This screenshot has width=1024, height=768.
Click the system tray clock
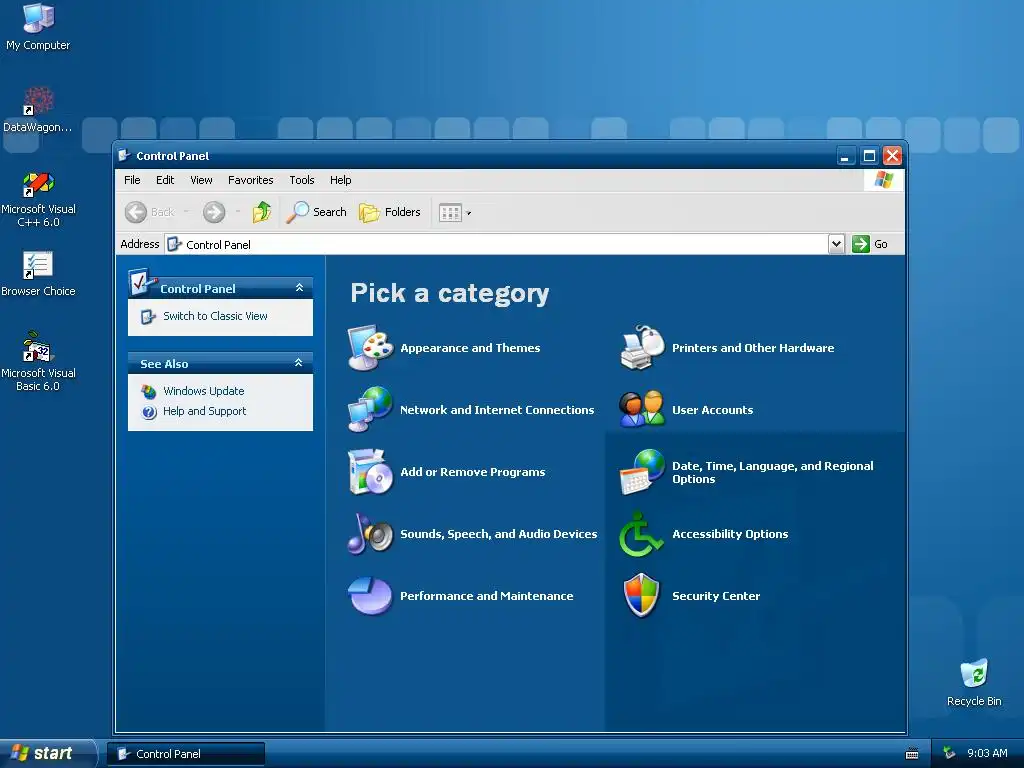(x=987, y=754)
